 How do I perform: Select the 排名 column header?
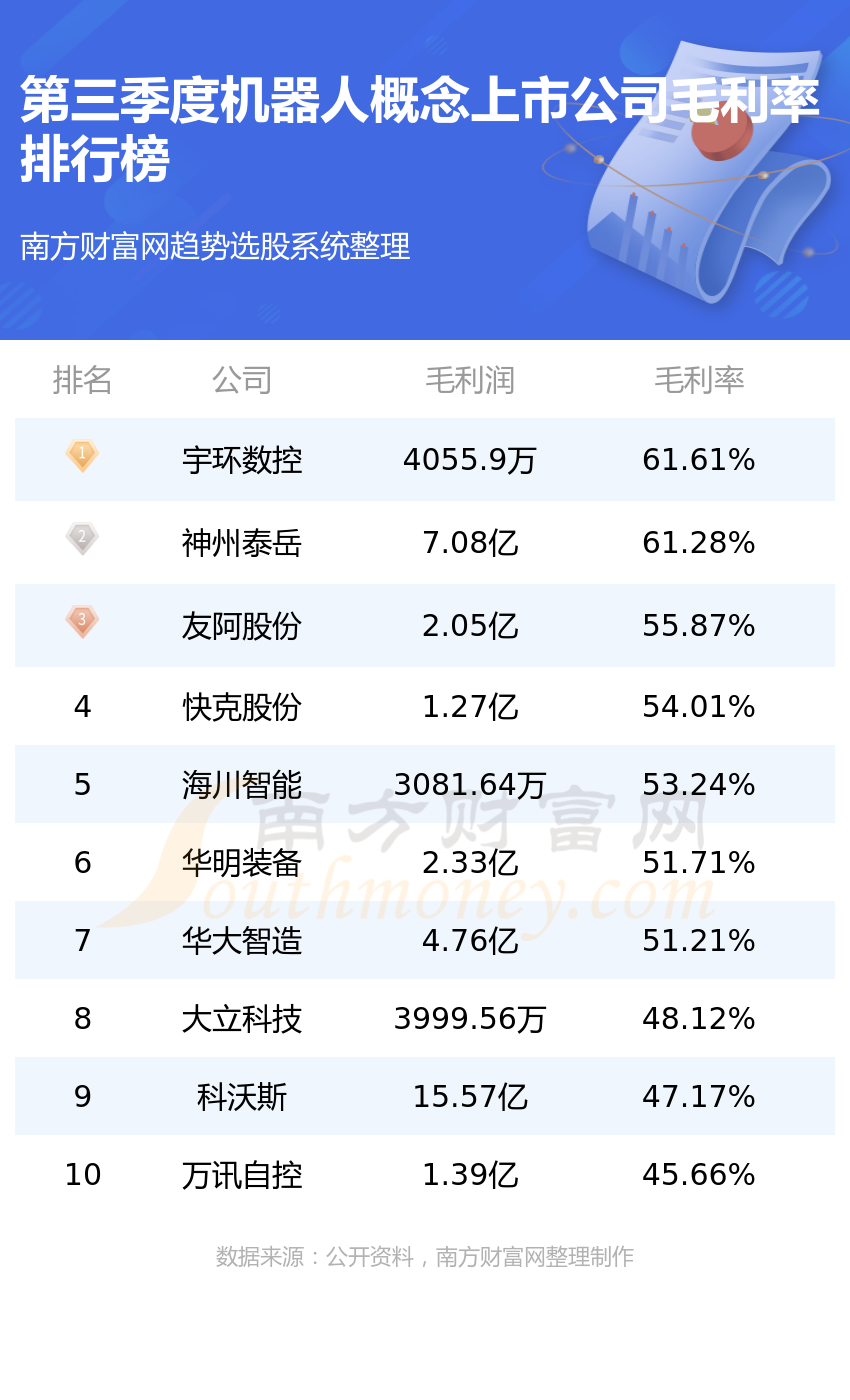tap(82, 380)
